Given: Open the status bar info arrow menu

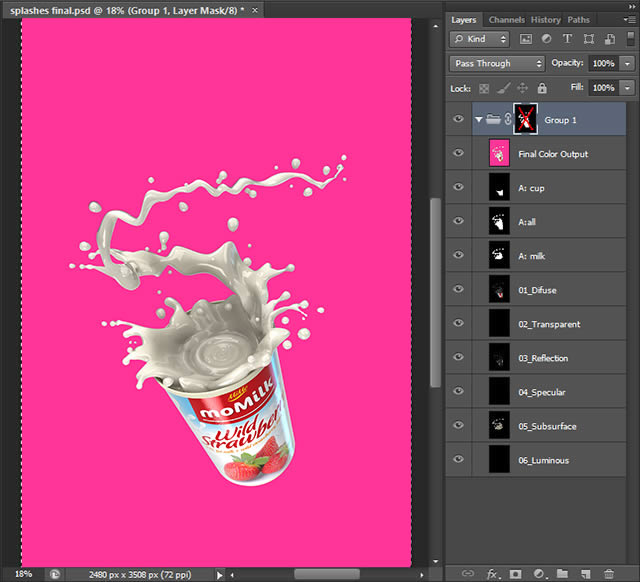Looking at the screenshot, I should point(220,575).
